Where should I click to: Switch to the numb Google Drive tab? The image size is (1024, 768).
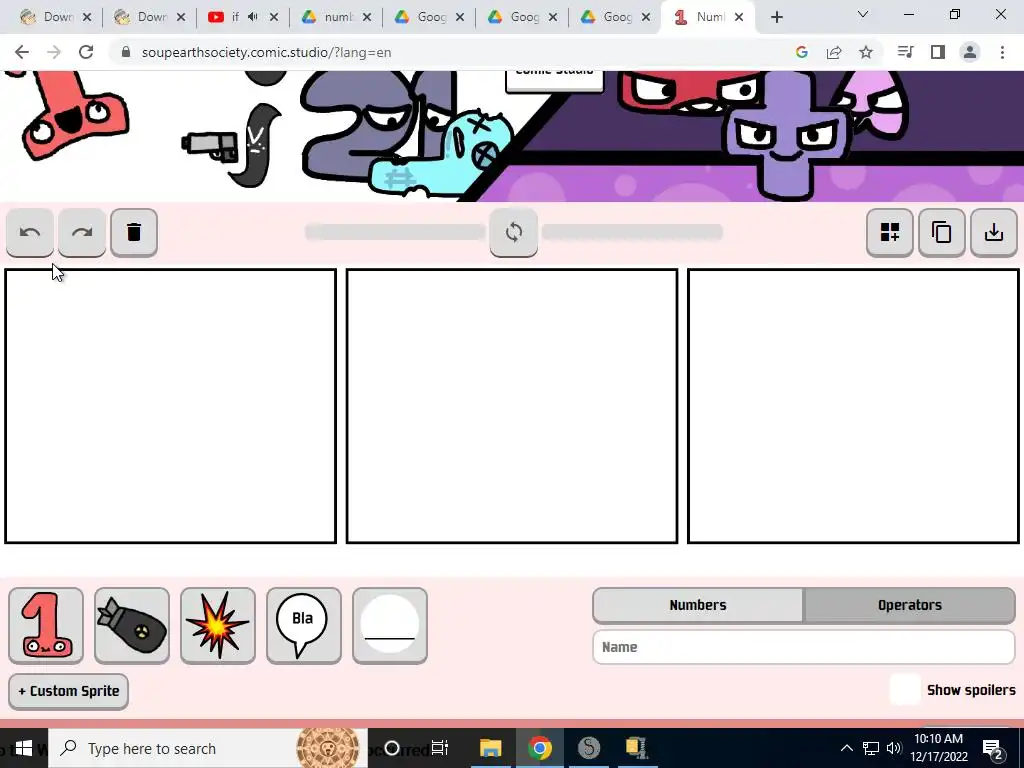pyautogui.click(x=335, y=18)
